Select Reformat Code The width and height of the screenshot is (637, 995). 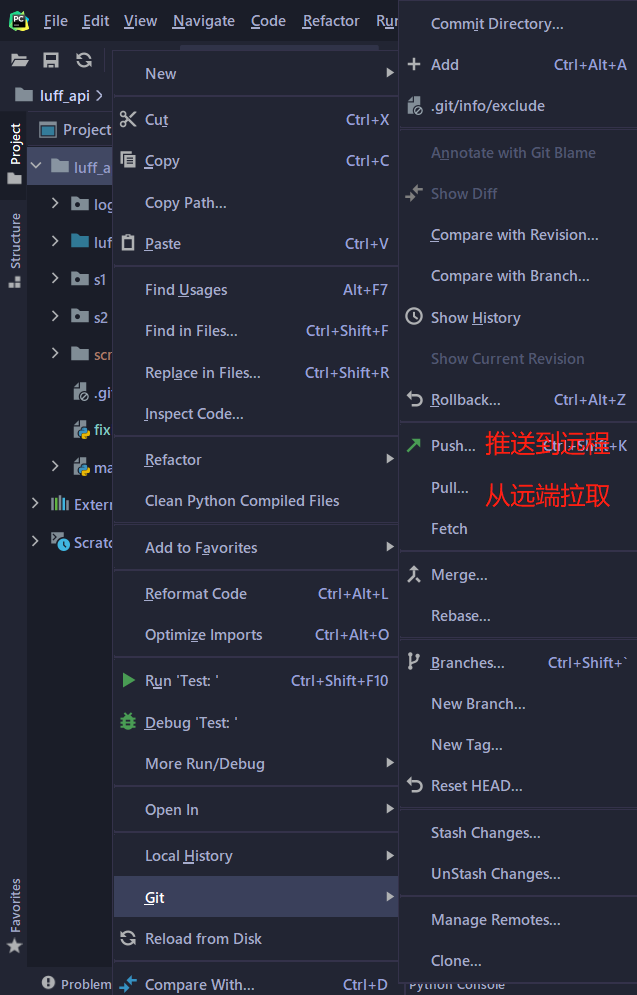(256, 594)
